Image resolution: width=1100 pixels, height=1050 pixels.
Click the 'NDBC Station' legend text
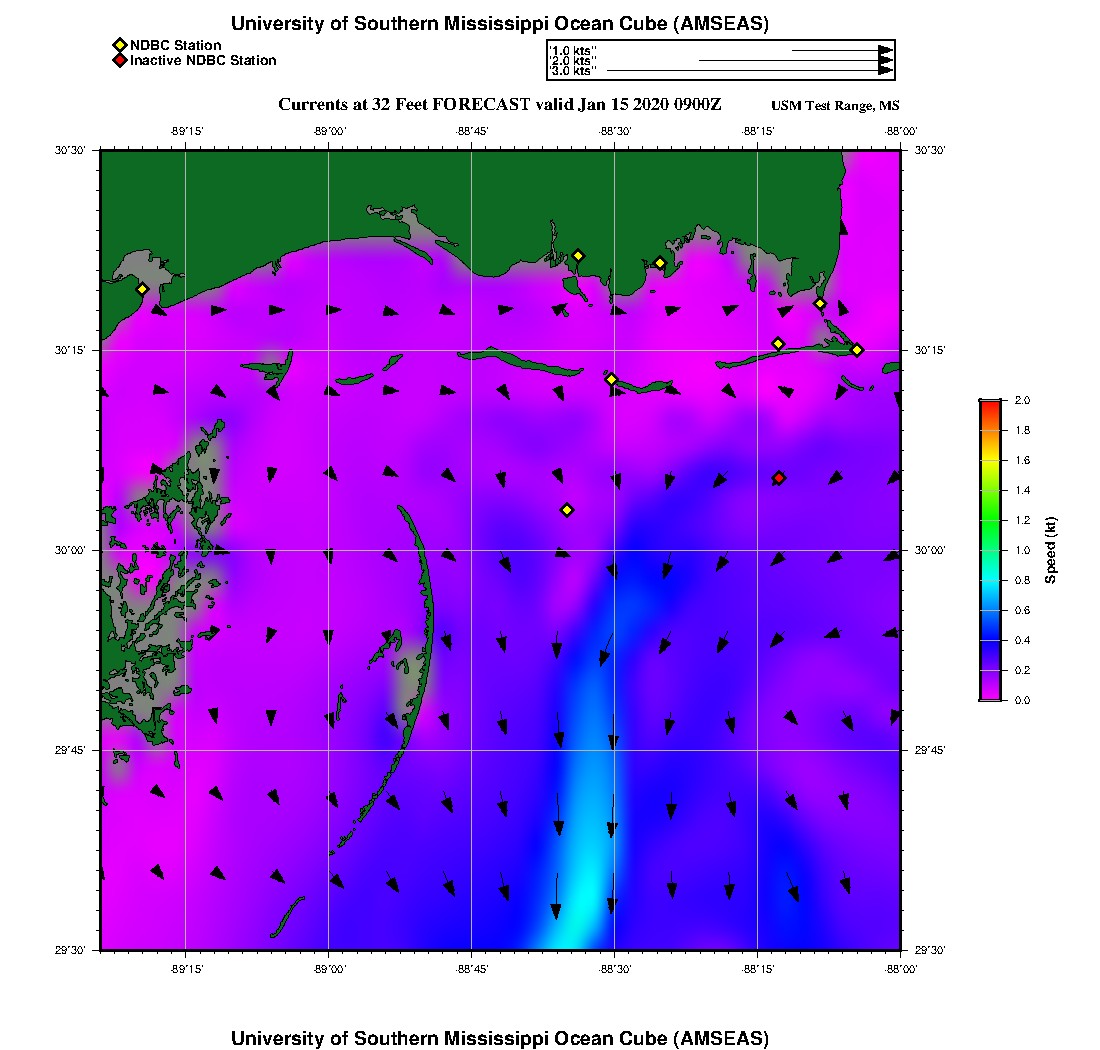pyautogui.click(x=175, y=46)
